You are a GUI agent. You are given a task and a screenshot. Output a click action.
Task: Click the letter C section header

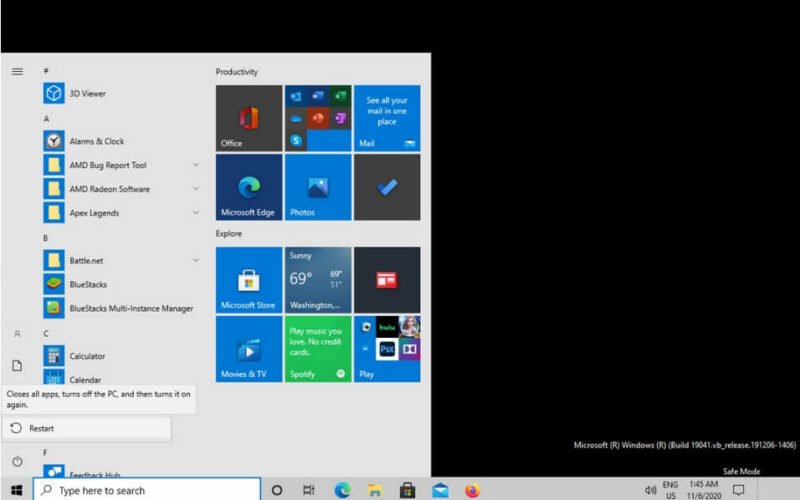[x=46, y=334]
